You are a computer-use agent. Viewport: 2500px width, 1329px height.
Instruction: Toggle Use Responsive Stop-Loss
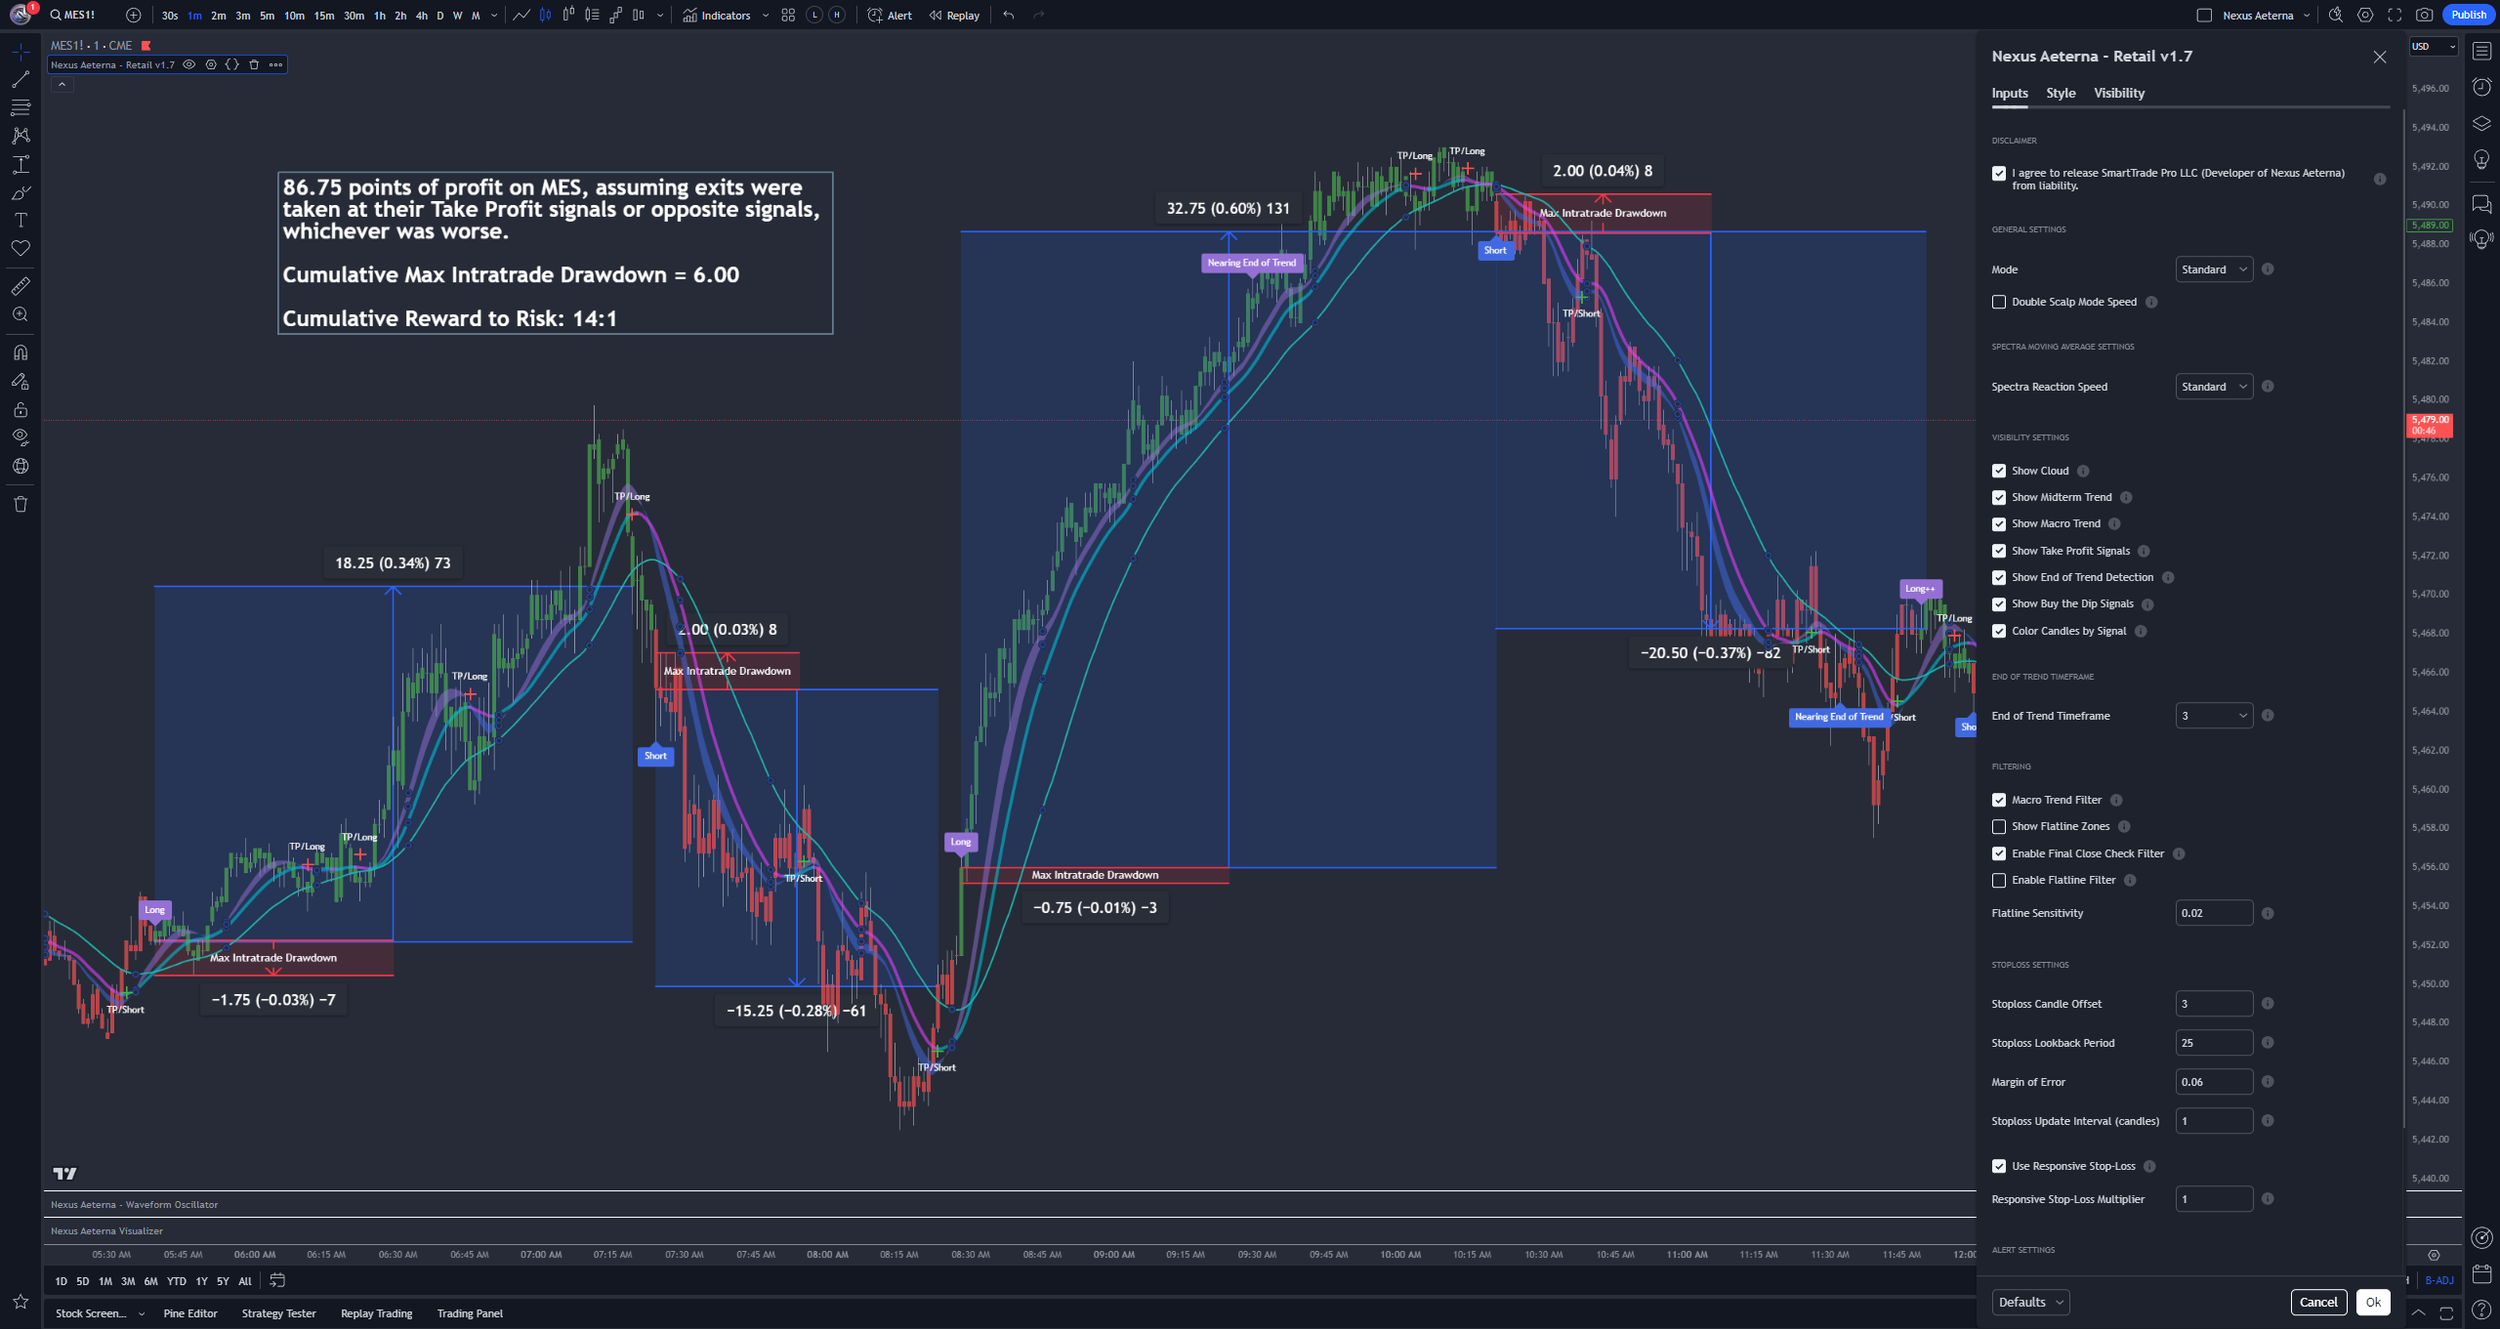tap(1999, 1166)
